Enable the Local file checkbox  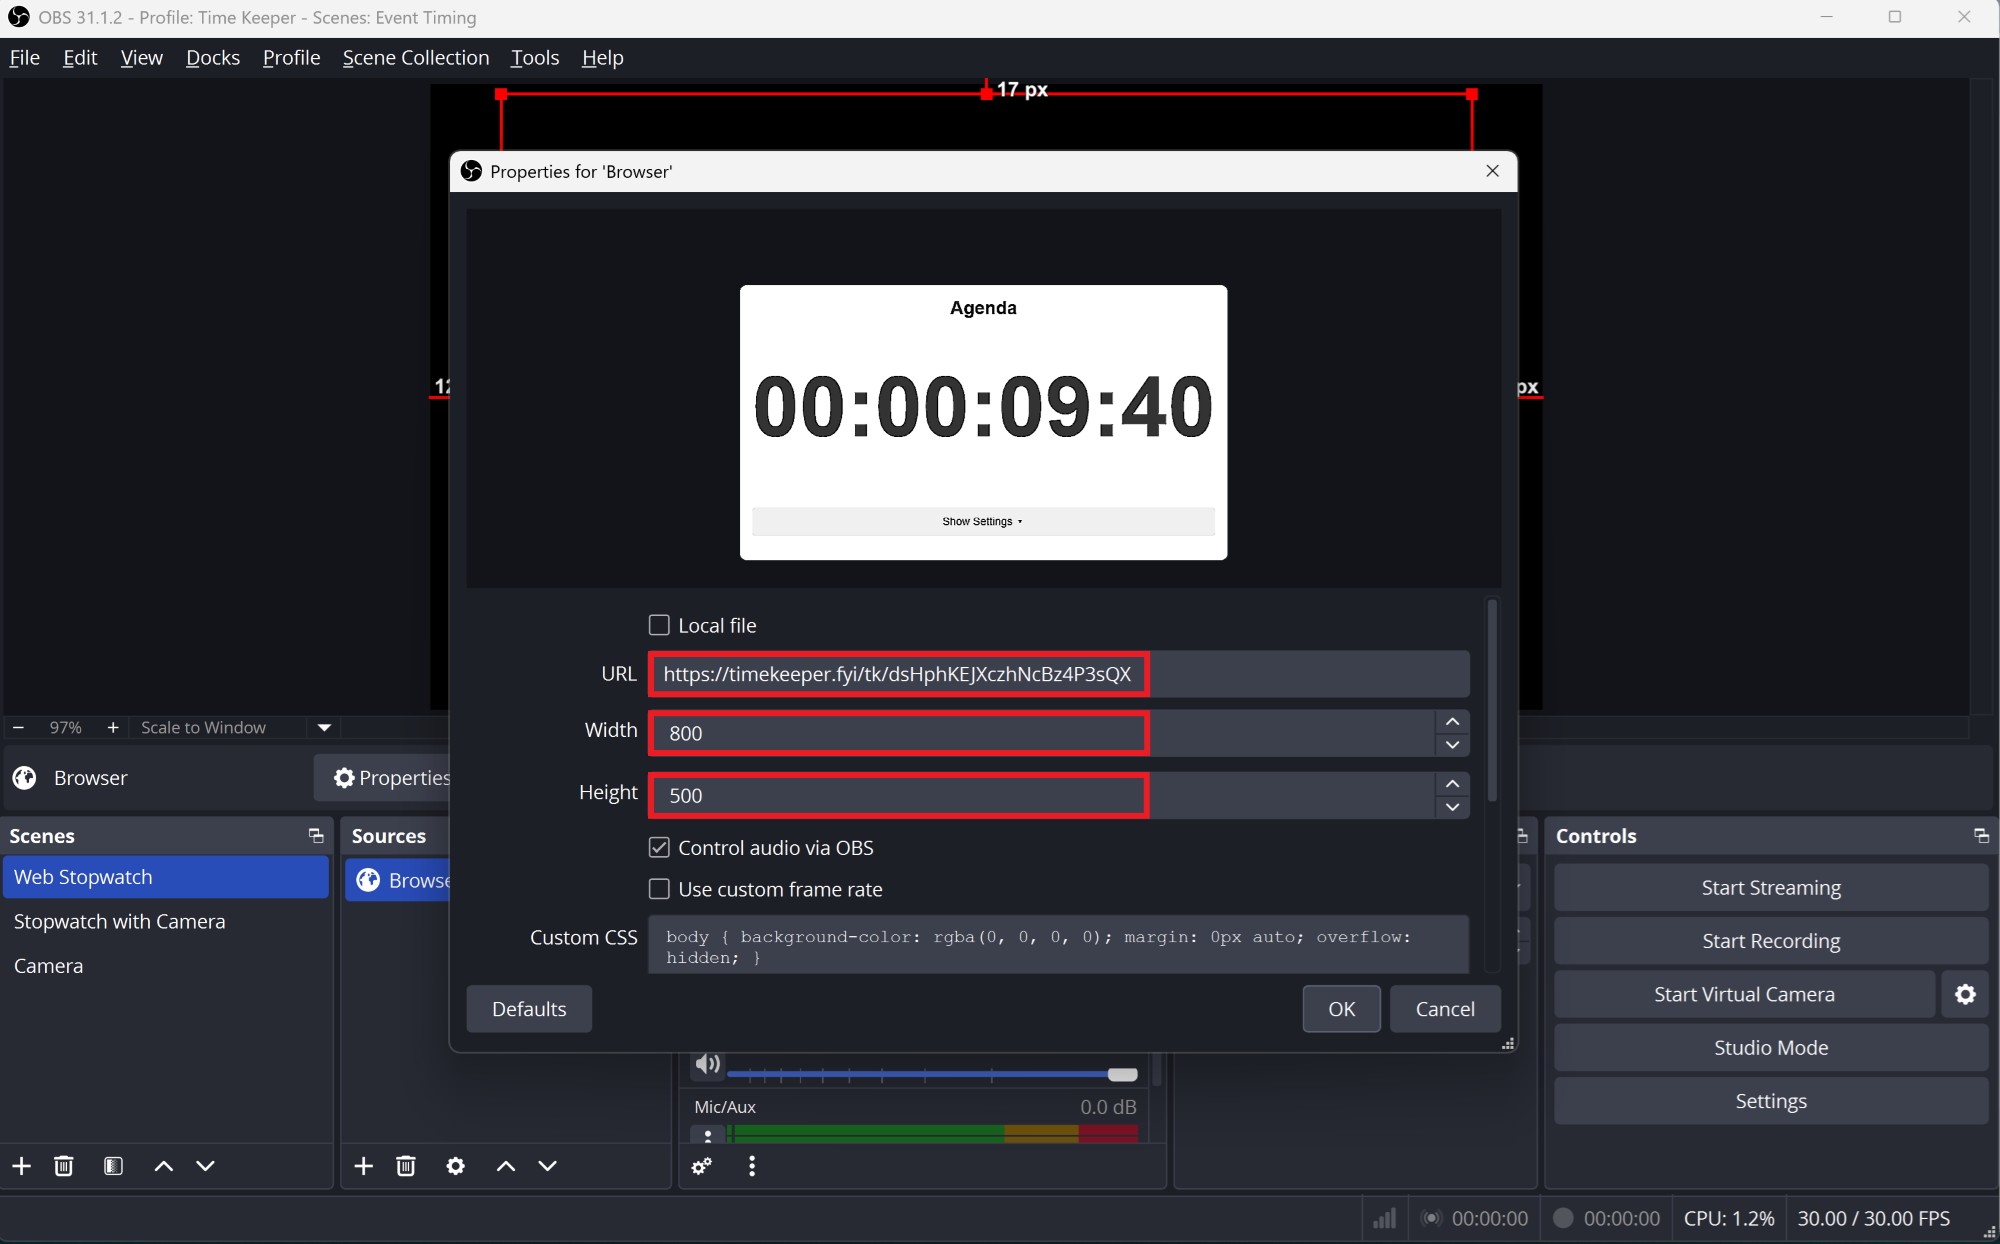tap(659, 625)
